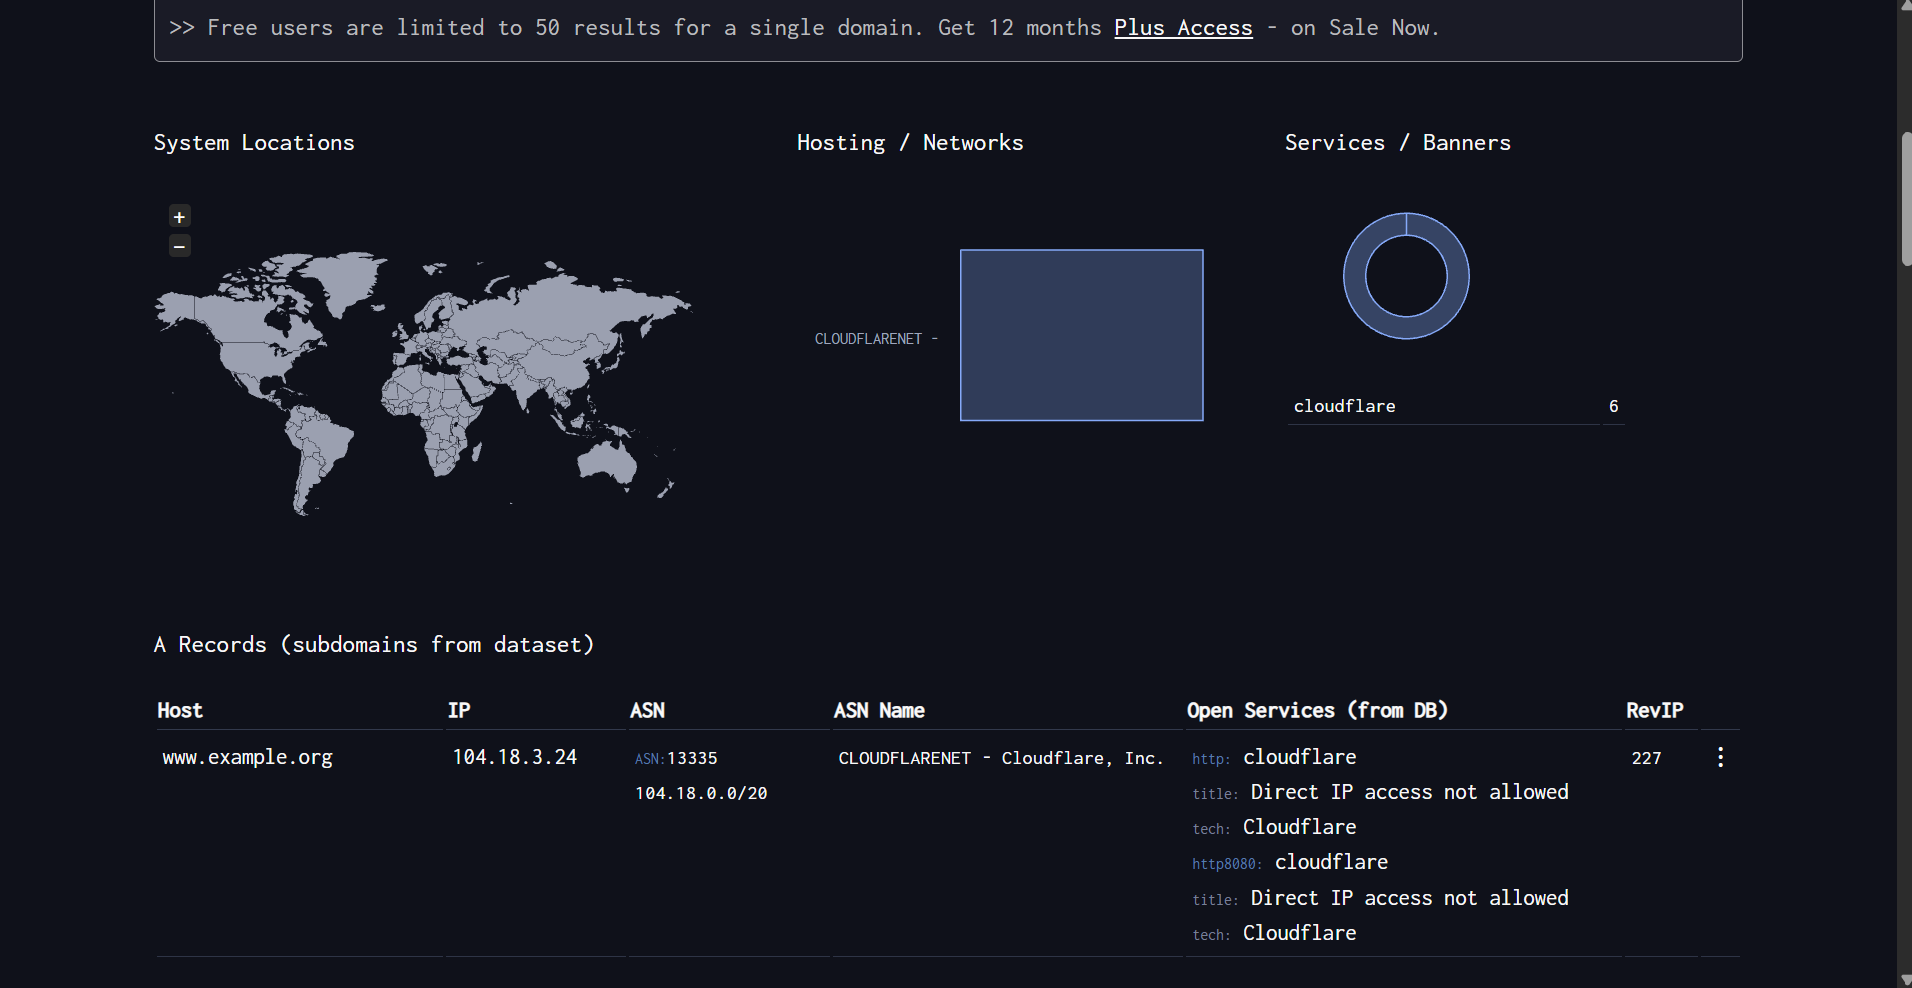This screenshot has height=988, width=1912.
Task: Click the RevIP count 227
Action: [x=1646, y=759]
